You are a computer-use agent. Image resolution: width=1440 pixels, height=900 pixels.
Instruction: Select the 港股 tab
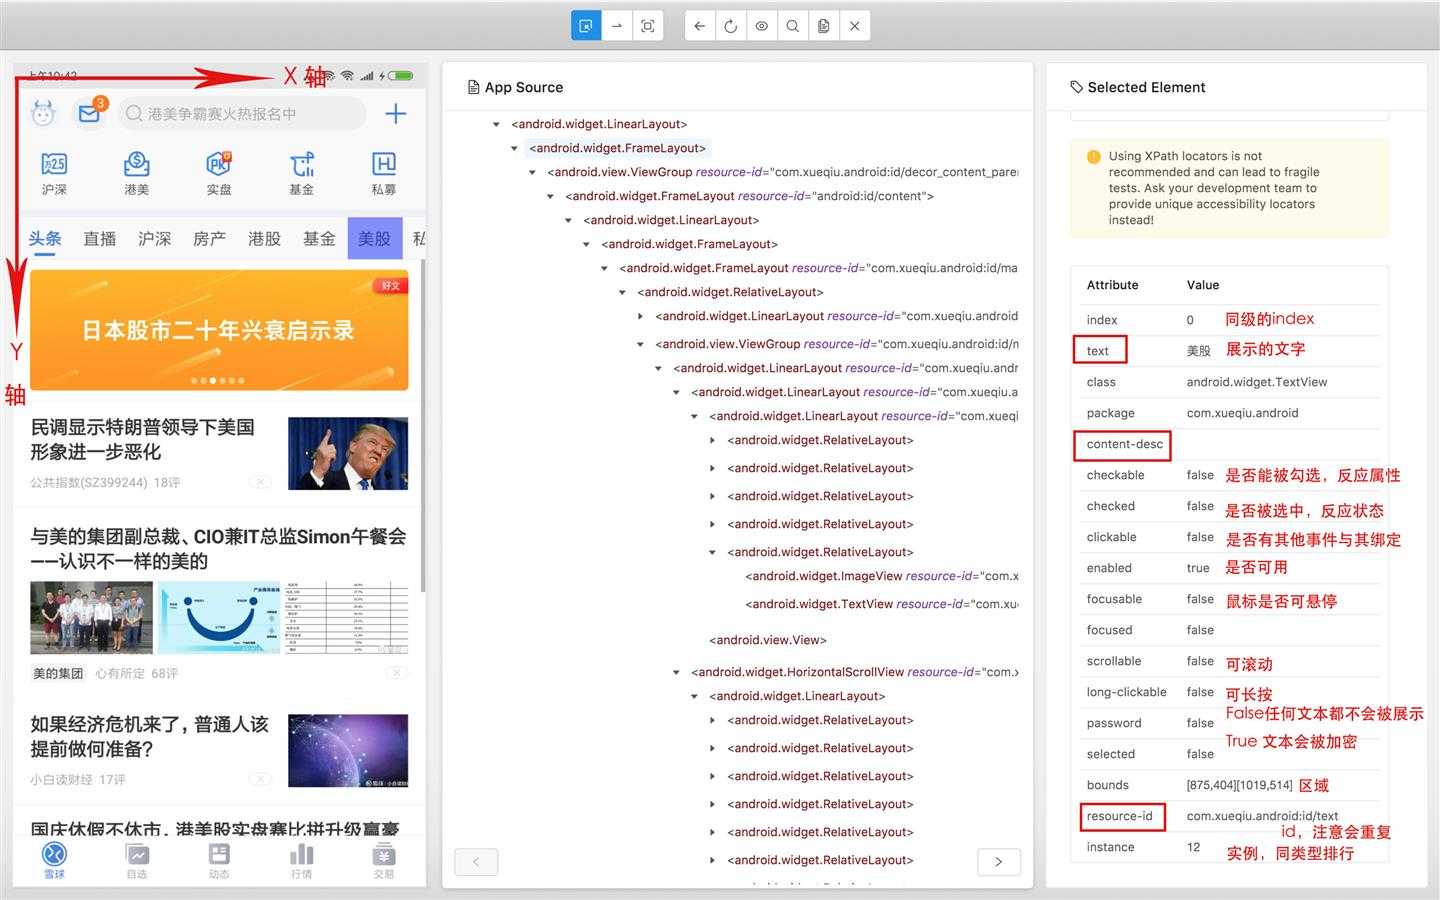tap(265, 238)
